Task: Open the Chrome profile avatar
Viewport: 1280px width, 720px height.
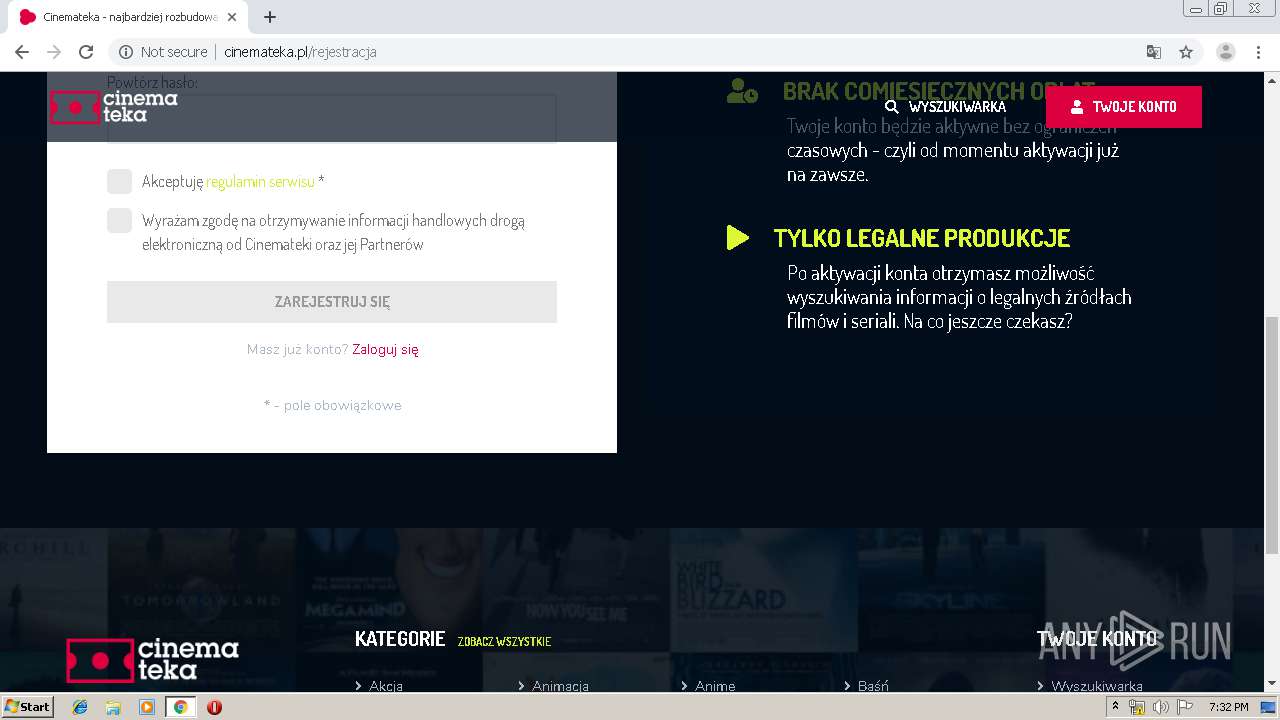Action: 1226,52
